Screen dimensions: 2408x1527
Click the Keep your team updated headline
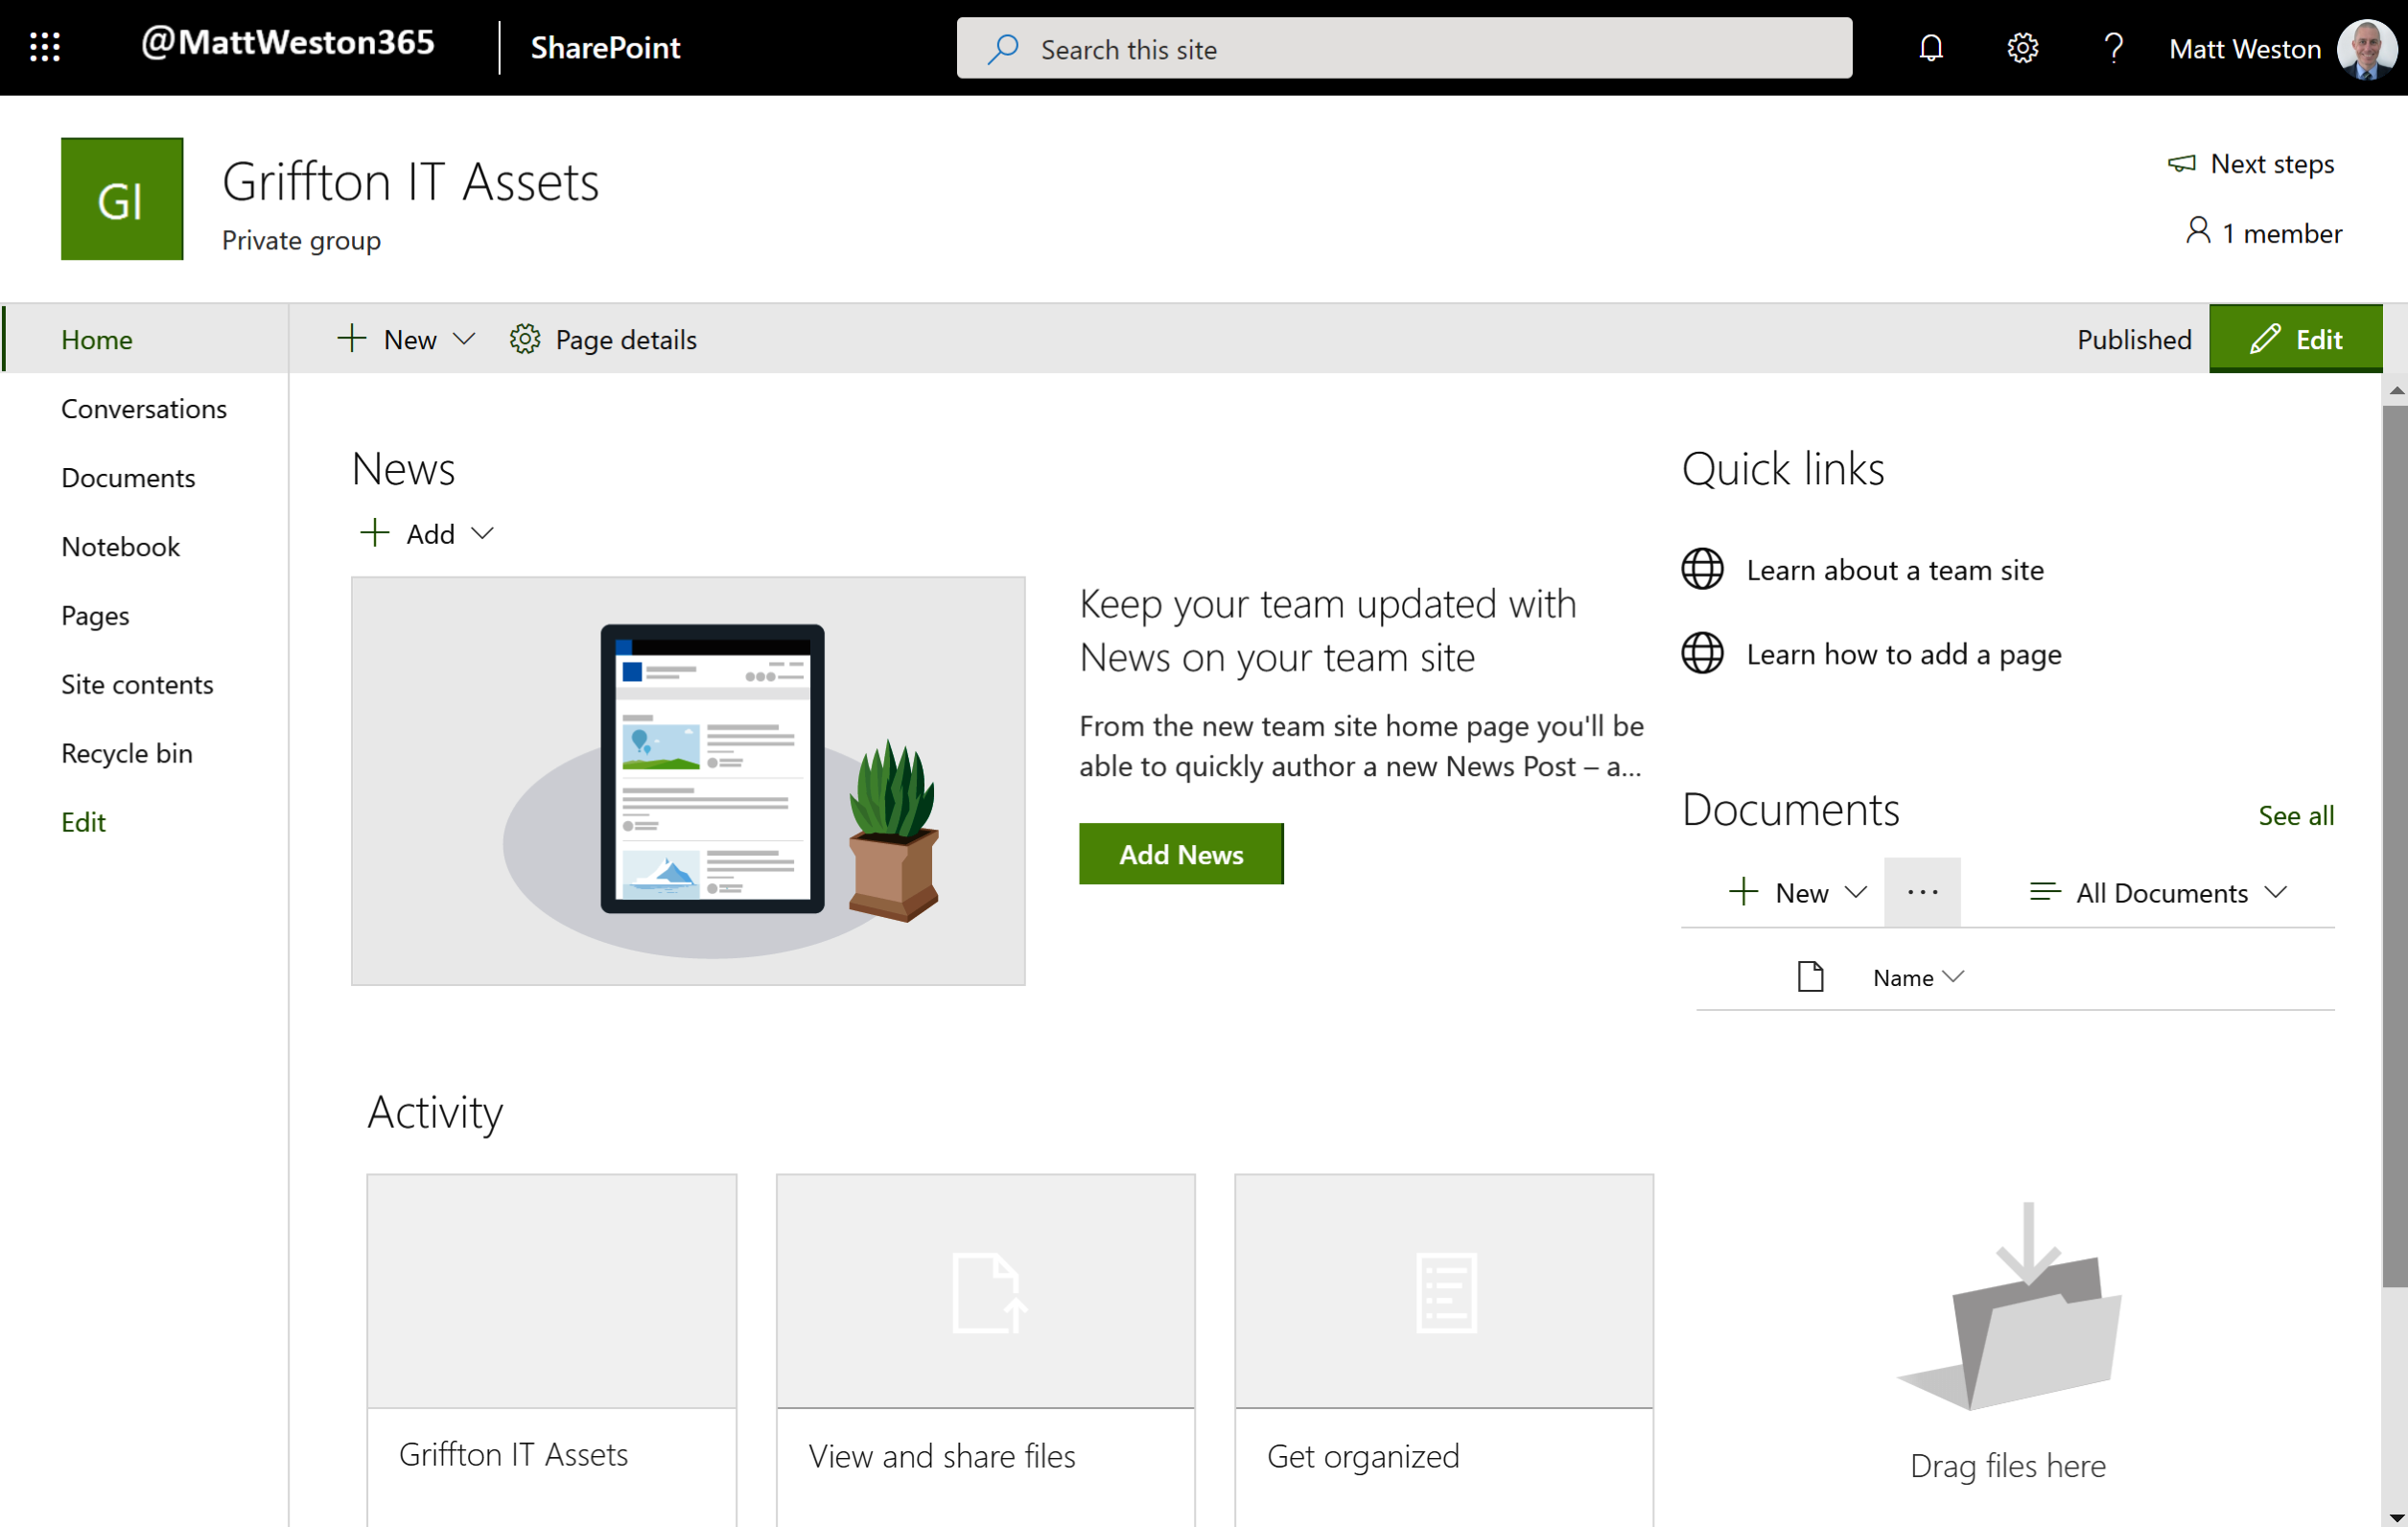tap(1327, 630)
